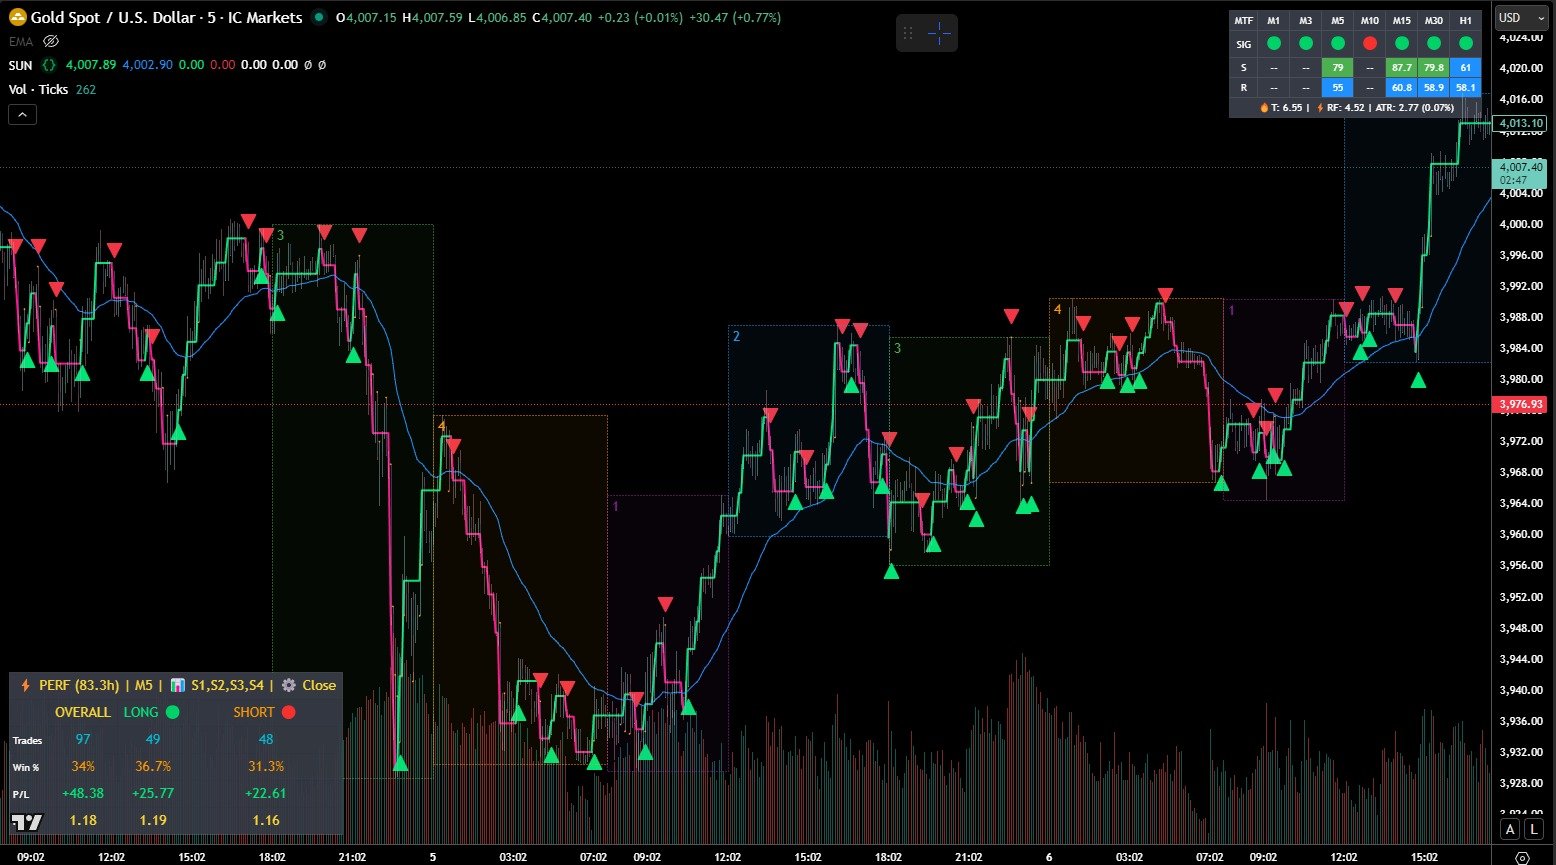
Task: Open chart settings gear at bottom right
Action: [x=1522, y=857]
